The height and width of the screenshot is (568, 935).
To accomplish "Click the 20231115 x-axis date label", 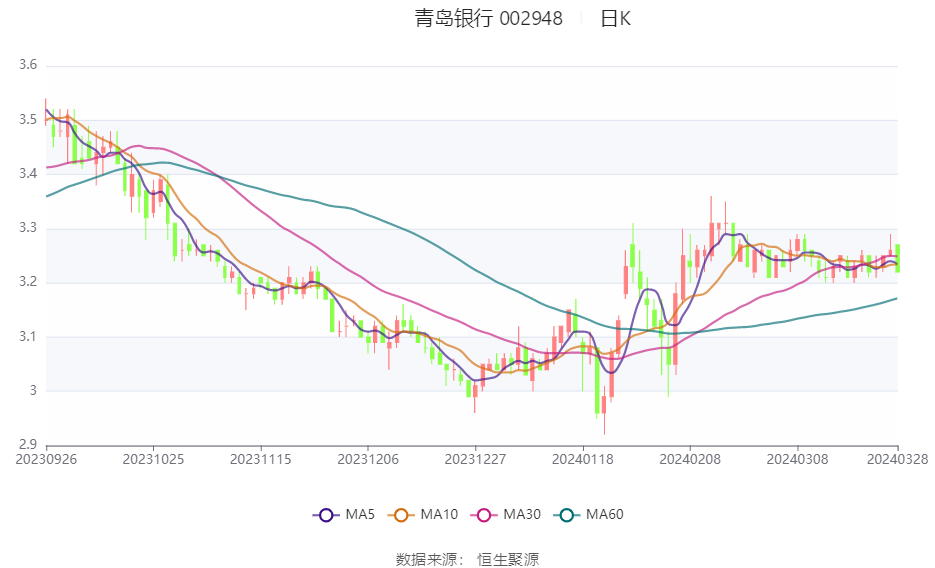I will pyautogui.click(x=261, y=460).
